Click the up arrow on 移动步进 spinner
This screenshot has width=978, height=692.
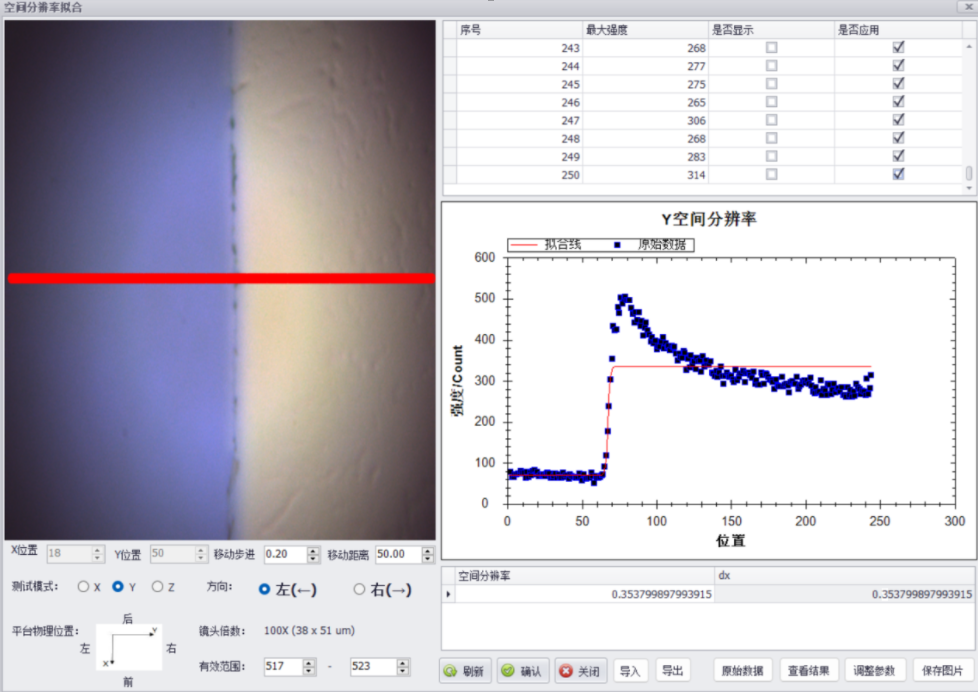click(x=312, y=550)
